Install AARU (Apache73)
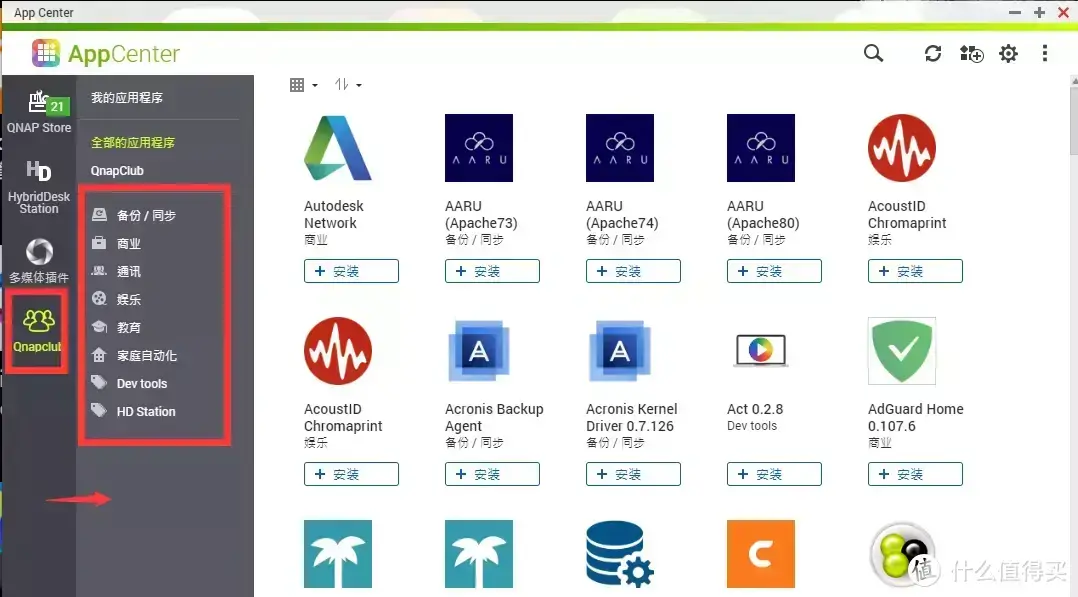Image resolution: width=1078 pixels, height=597 pixels. [x=492, y=271]
